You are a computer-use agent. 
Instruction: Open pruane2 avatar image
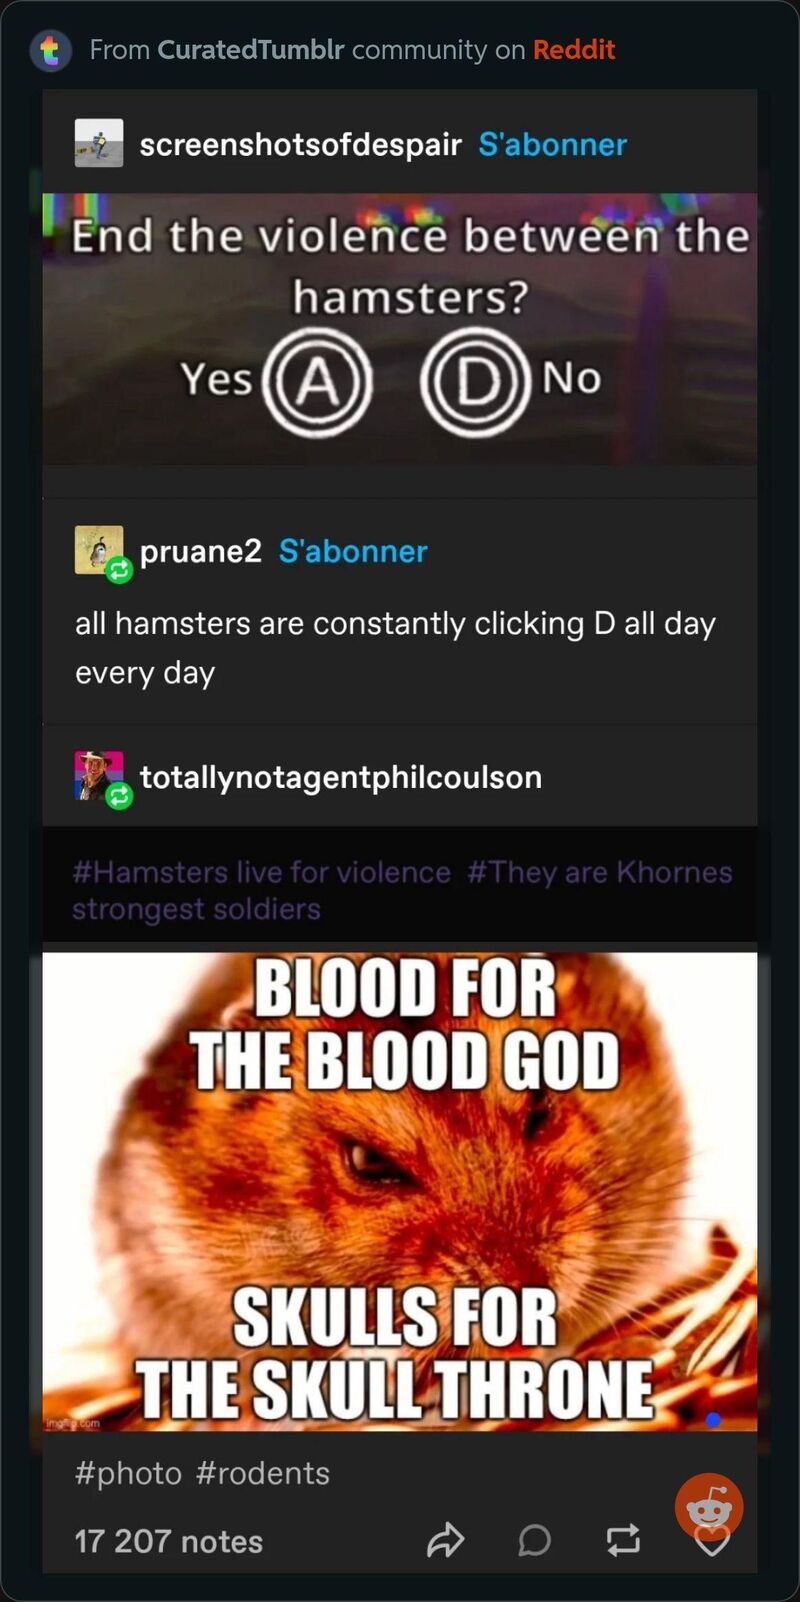[99, 550]
